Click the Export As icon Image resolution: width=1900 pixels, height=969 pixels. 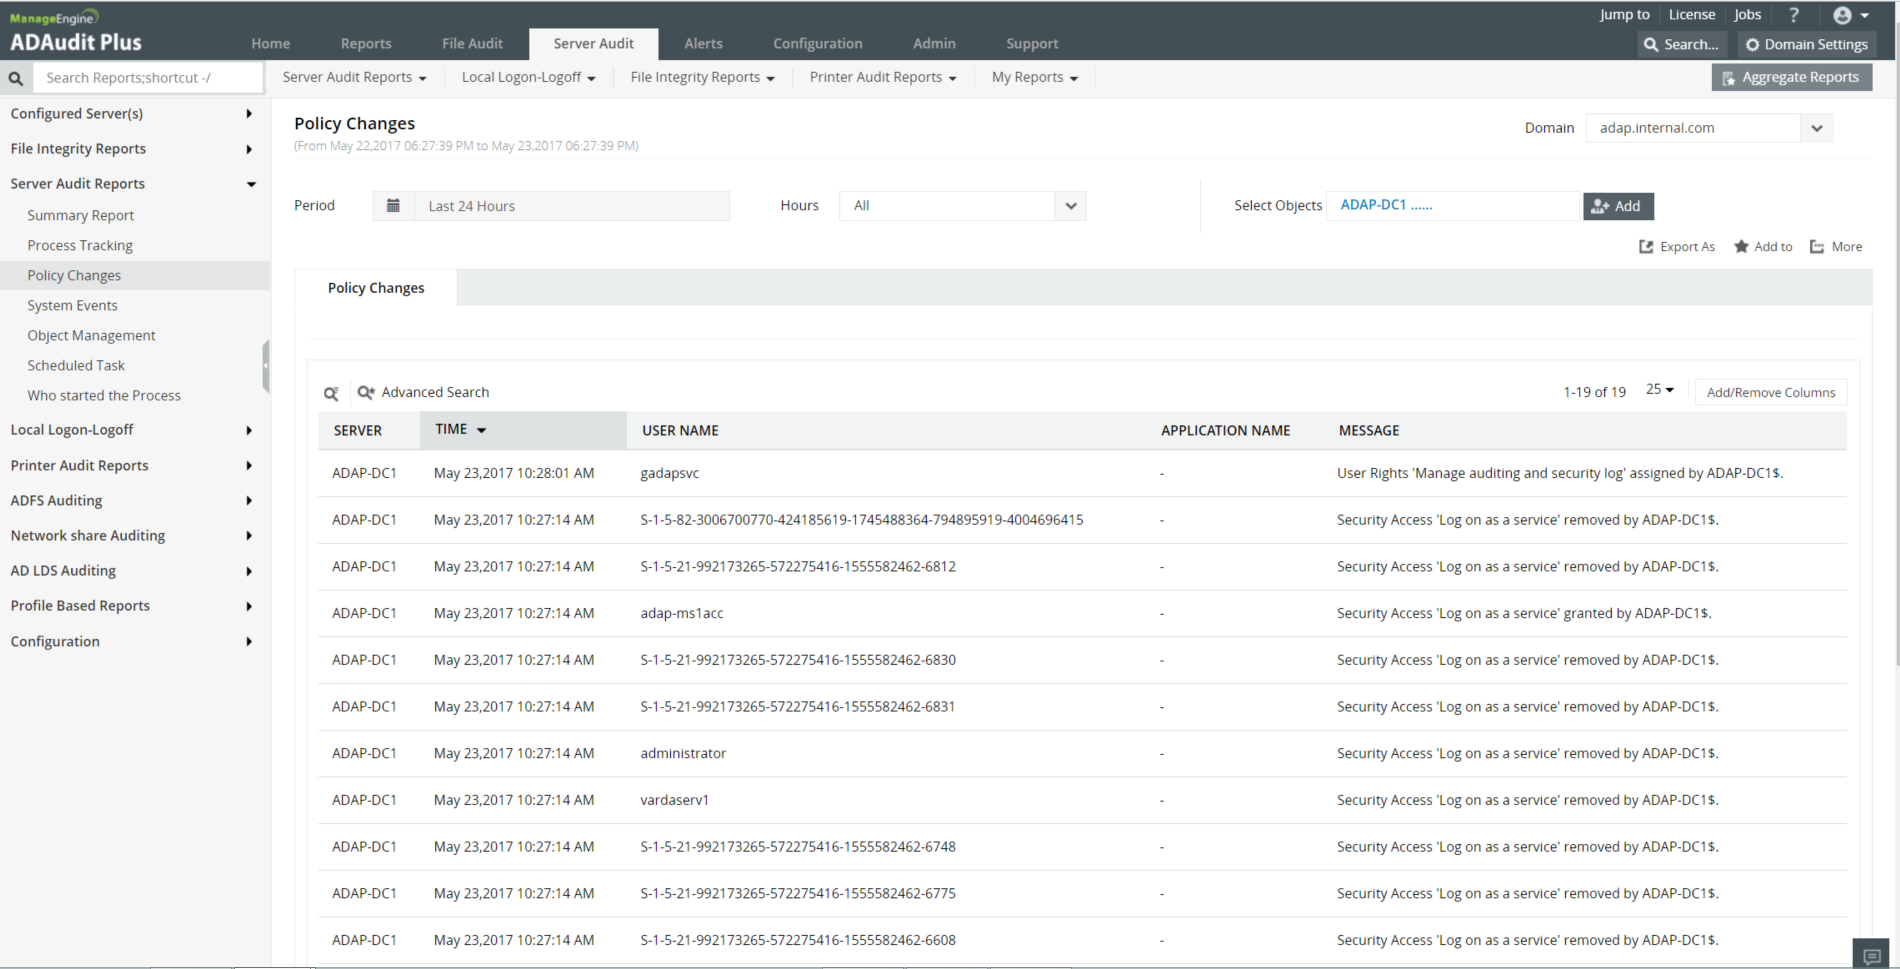[1646, 247]
